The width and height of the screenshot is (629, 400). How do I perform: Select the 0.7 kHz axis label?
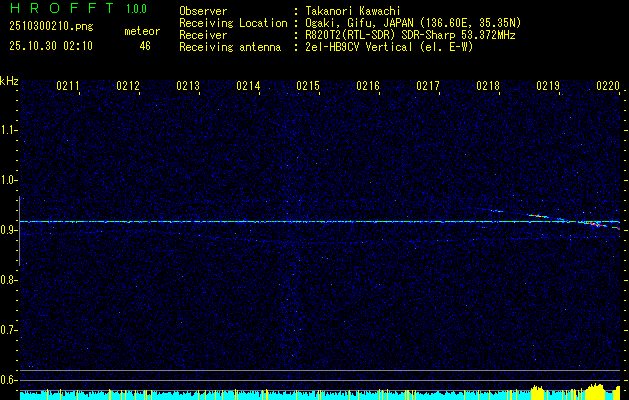9,330
